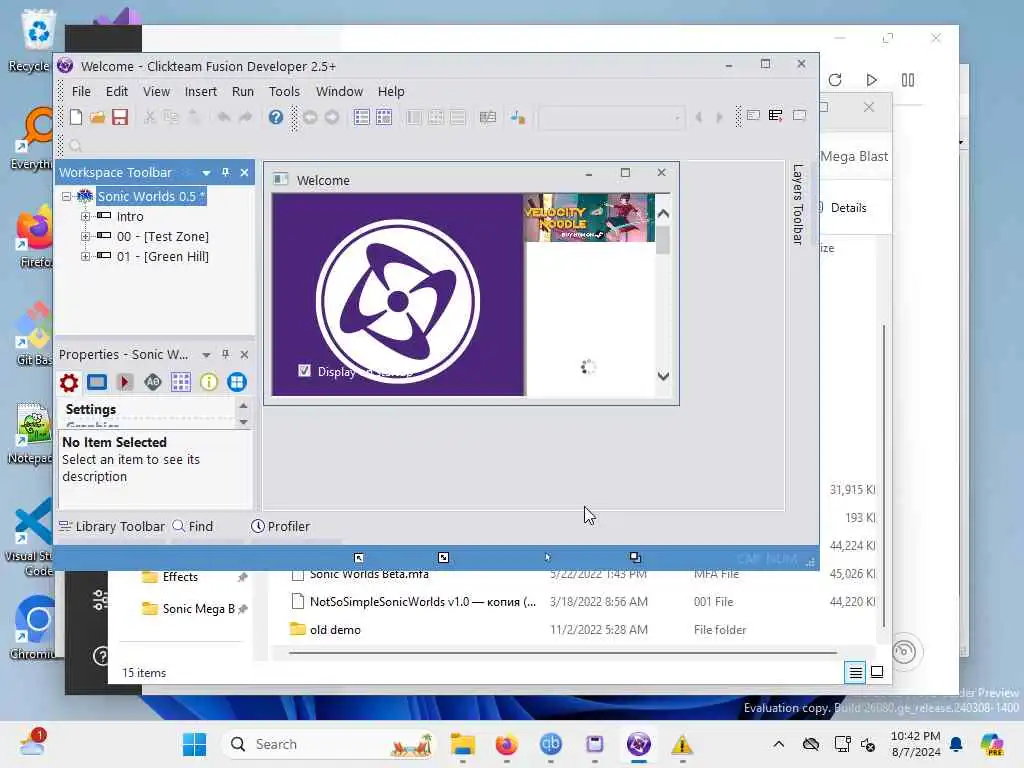Viewport: 1024px width, 768px height.
Task: Open the Values properties tab icon
Action: click(153, 382)
